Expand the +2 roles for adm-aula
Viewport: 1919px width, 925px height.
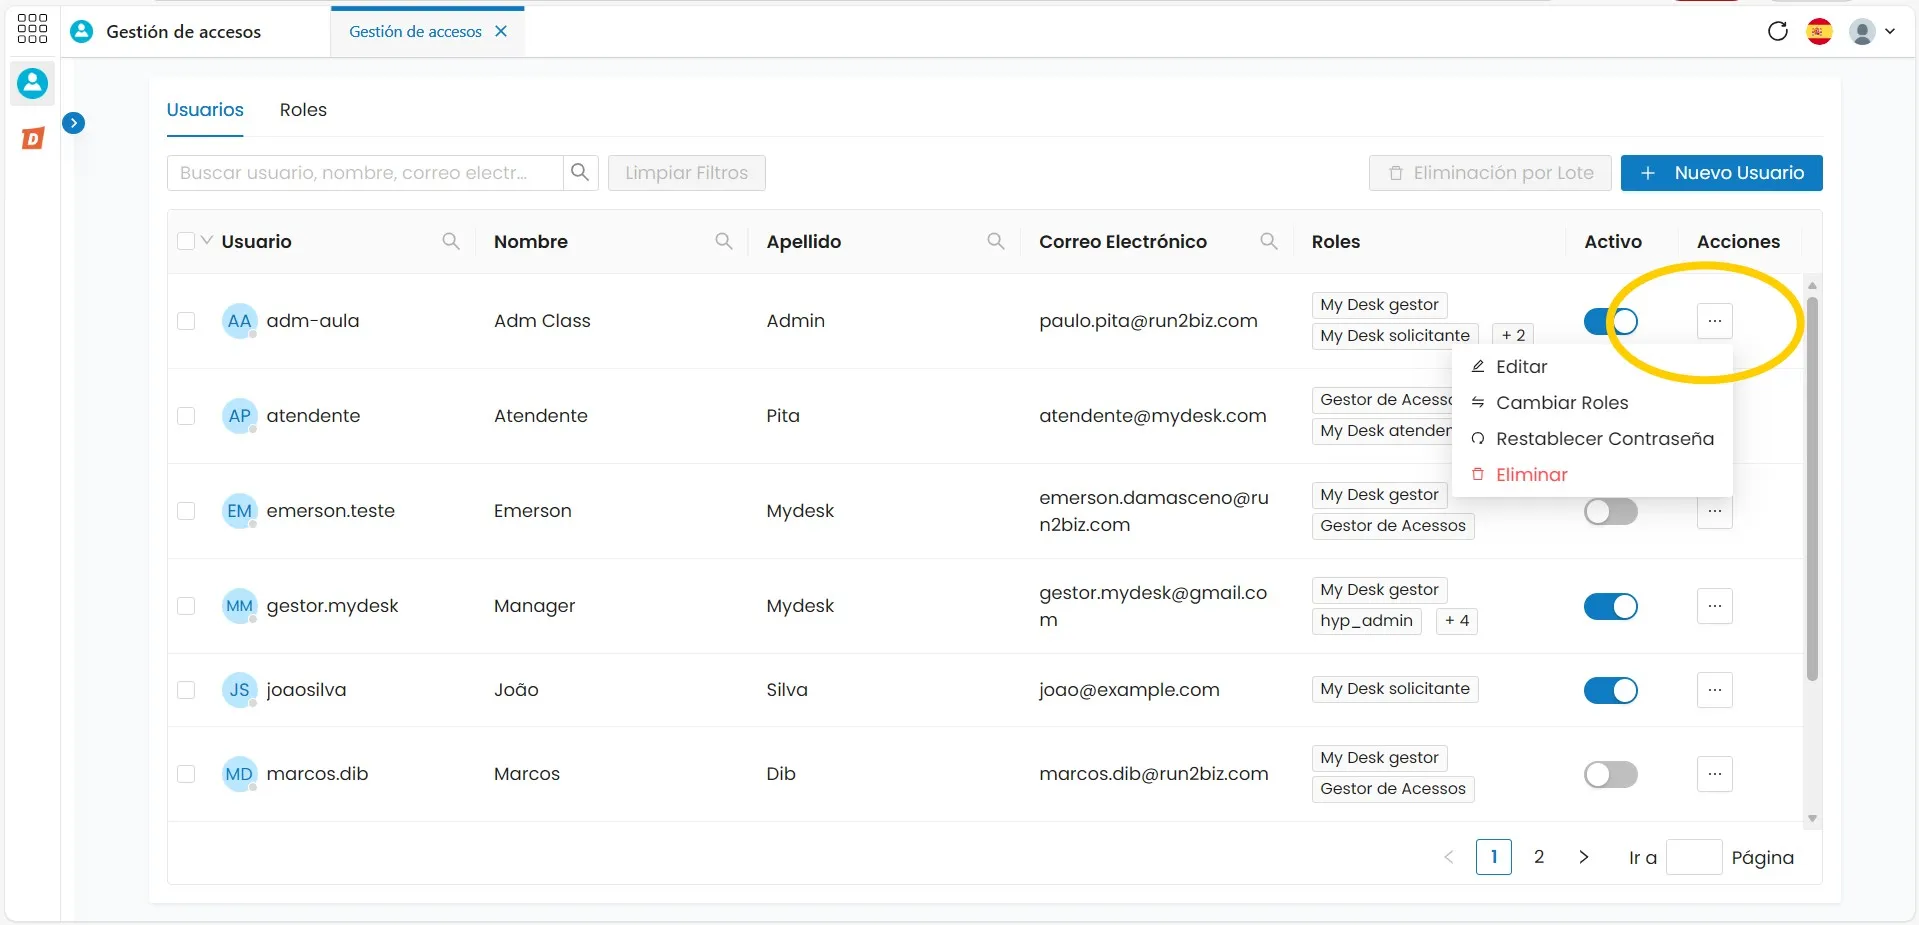click(x=1513, y=335)
